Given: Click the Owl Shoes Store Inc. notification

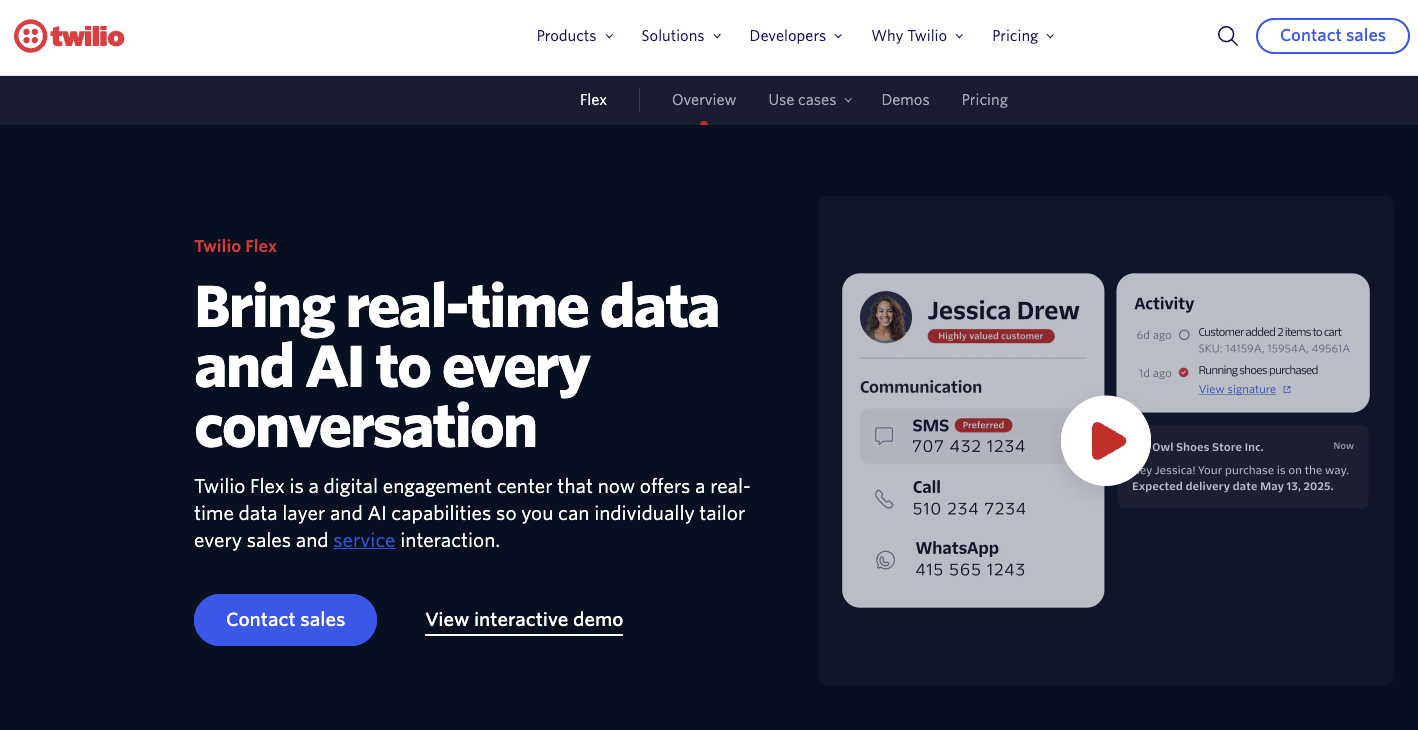Looking at the screenshot, I should (1243, 467).
